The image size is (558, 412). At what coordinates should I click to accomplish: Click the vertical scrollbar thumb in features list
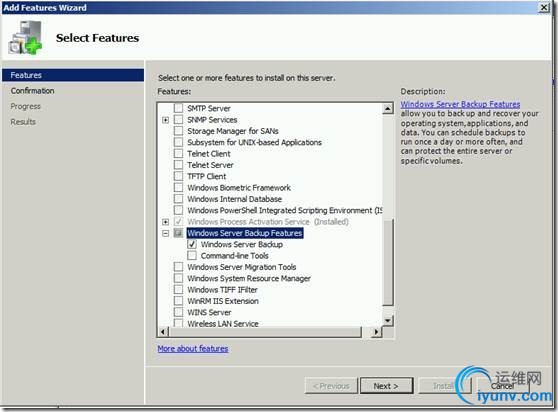[x=388, y=262]
